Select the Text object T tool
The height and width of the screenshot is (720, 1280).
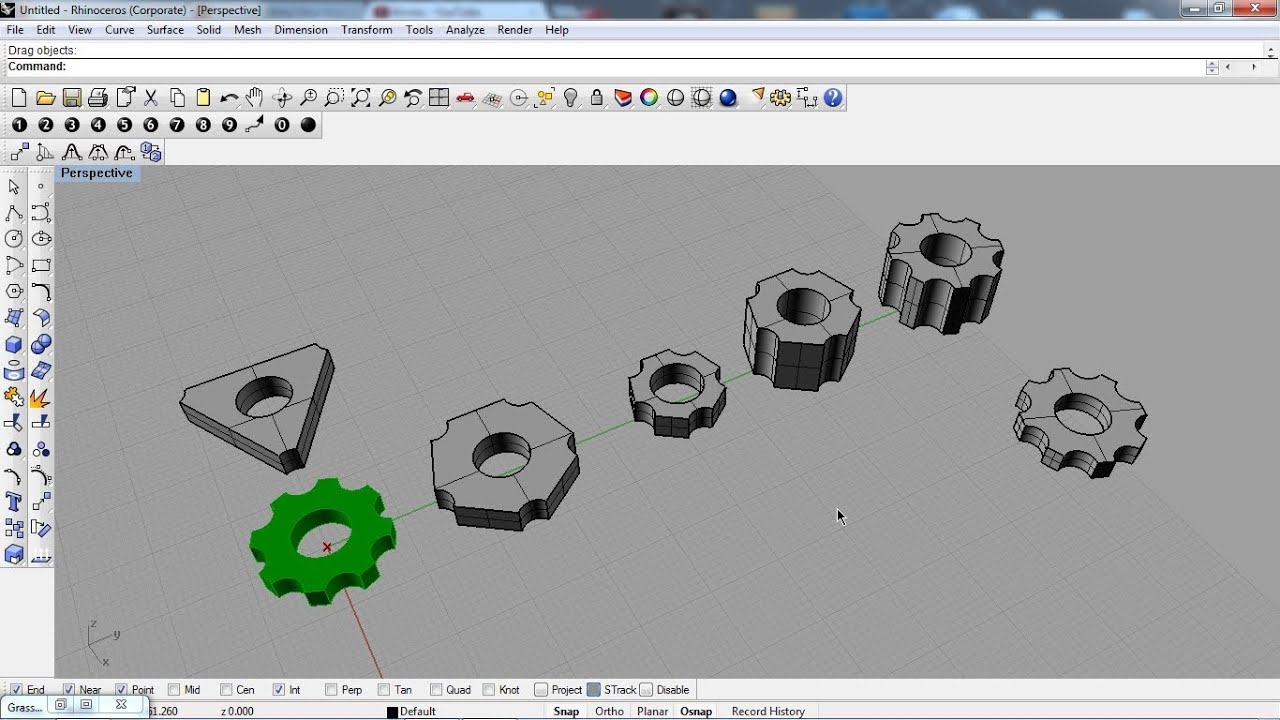click(x=14, y=502)
